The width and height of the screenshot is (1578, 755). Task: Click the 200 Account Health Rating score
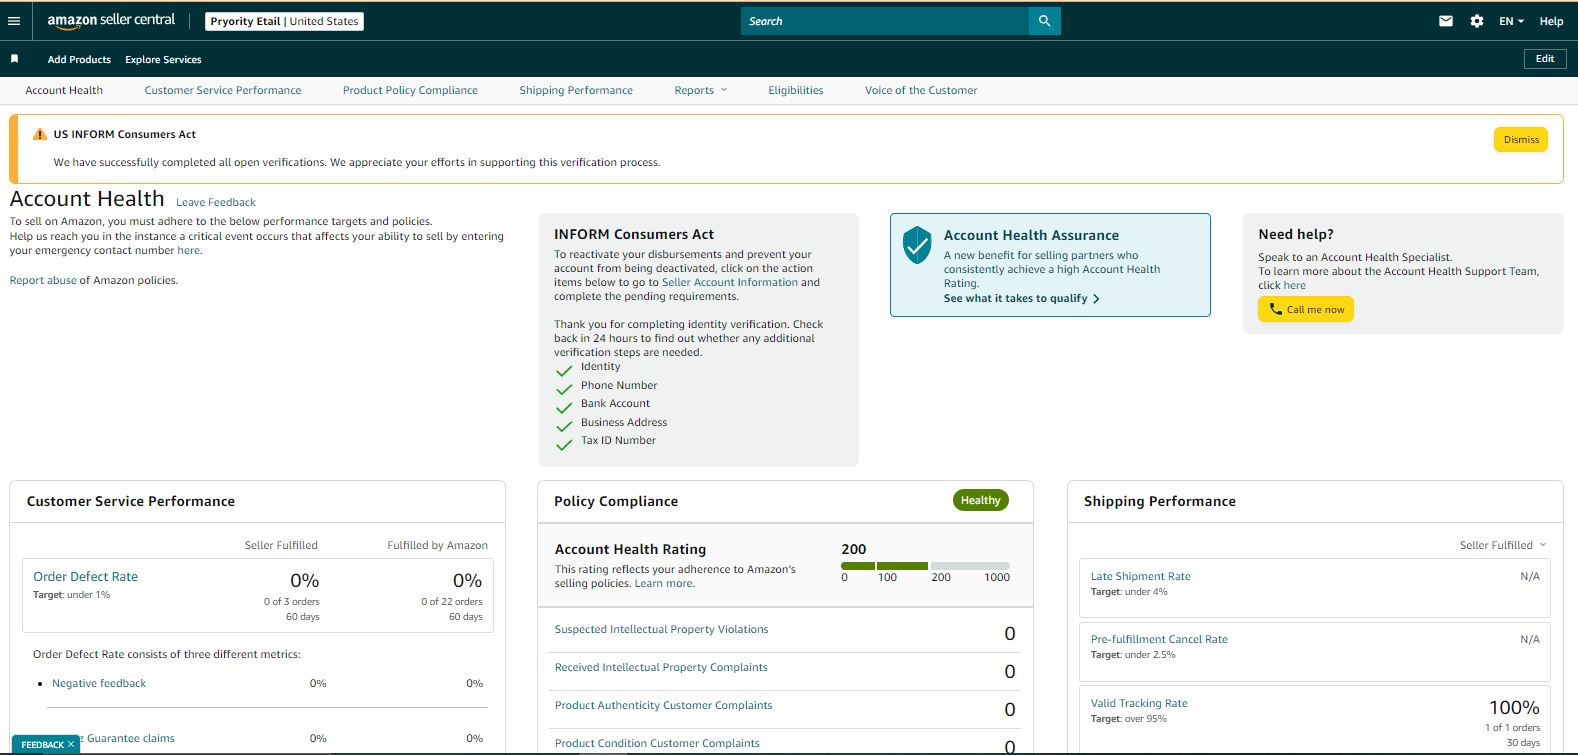tap(854, 549)
